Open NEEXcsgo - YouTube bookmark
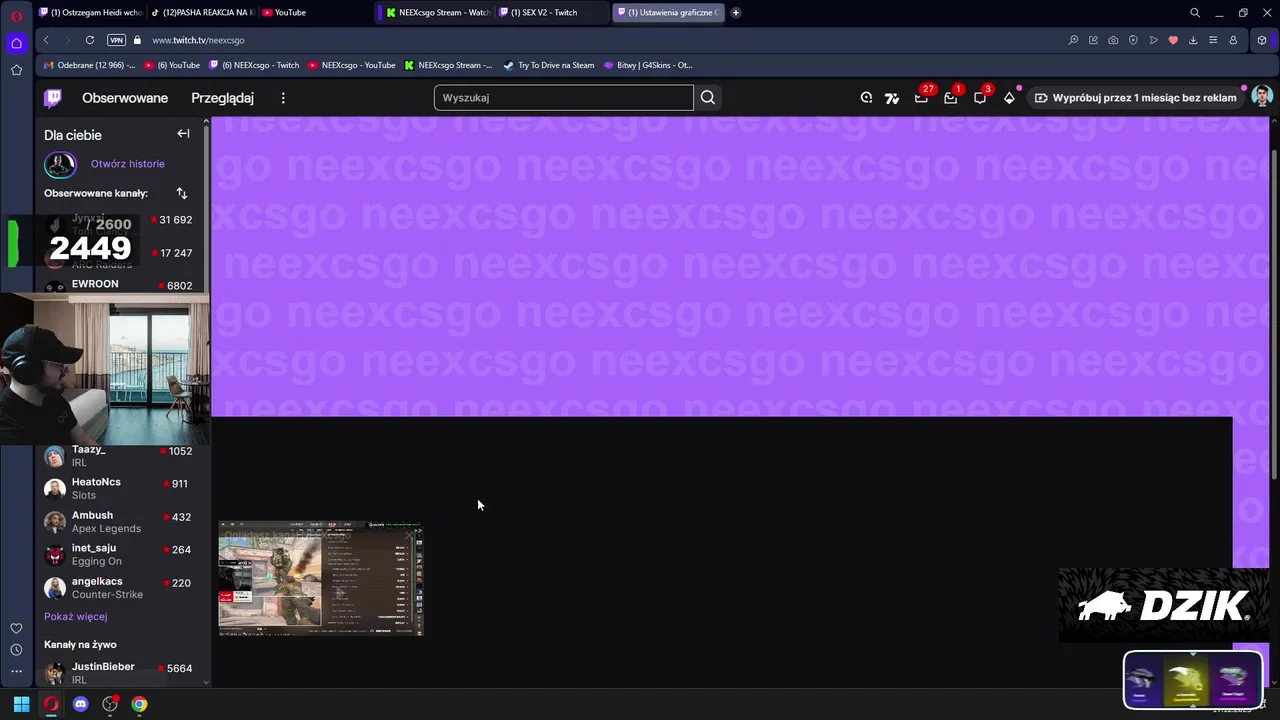 click(x=352, y=65)
